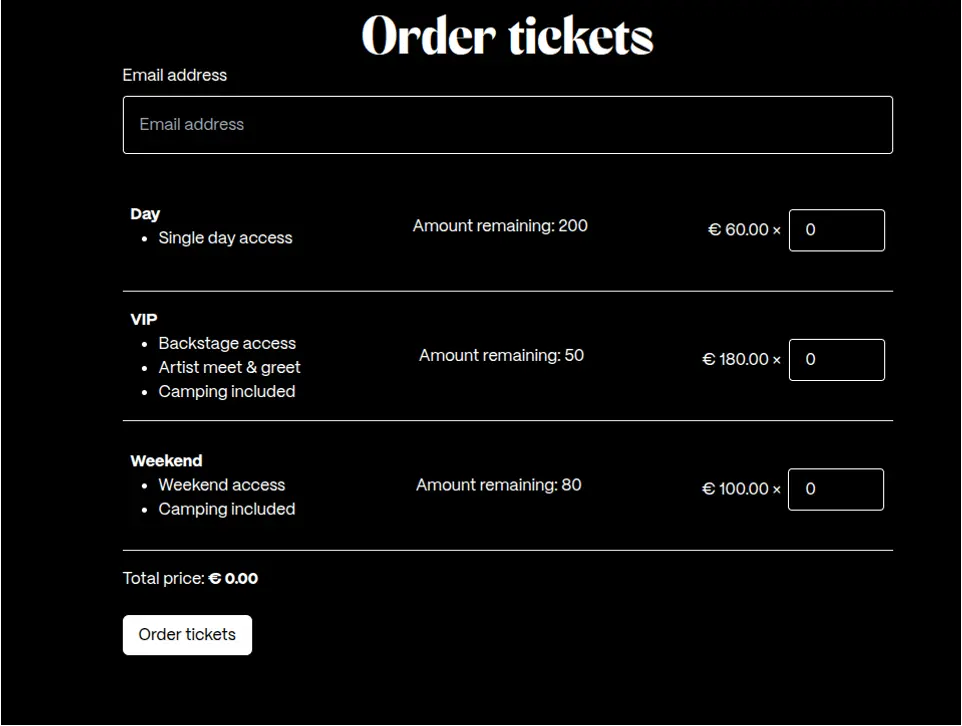Select the Day ticket label
Screen dimensions: 962x726
click(145, 213)
